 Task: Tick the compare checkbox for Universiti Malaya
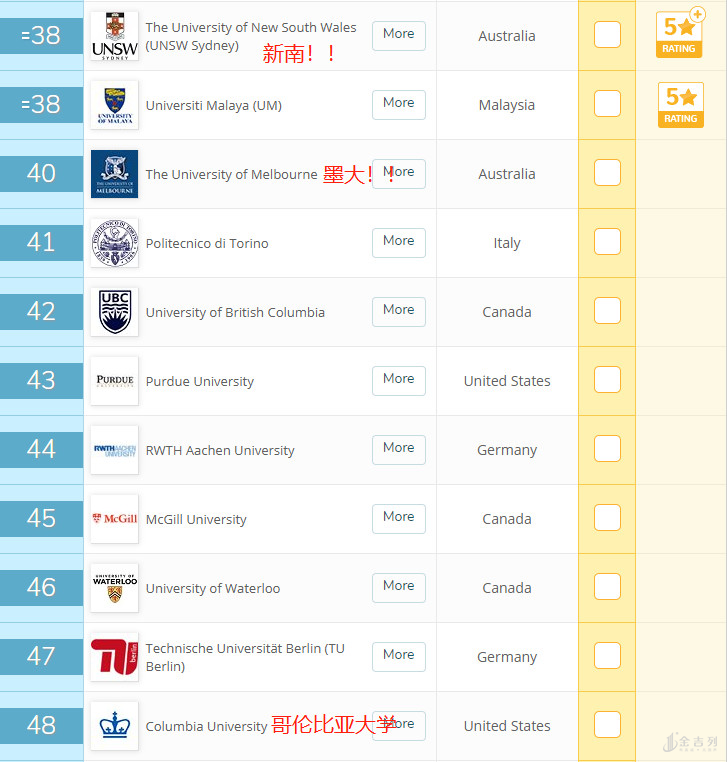coord(607,104)
